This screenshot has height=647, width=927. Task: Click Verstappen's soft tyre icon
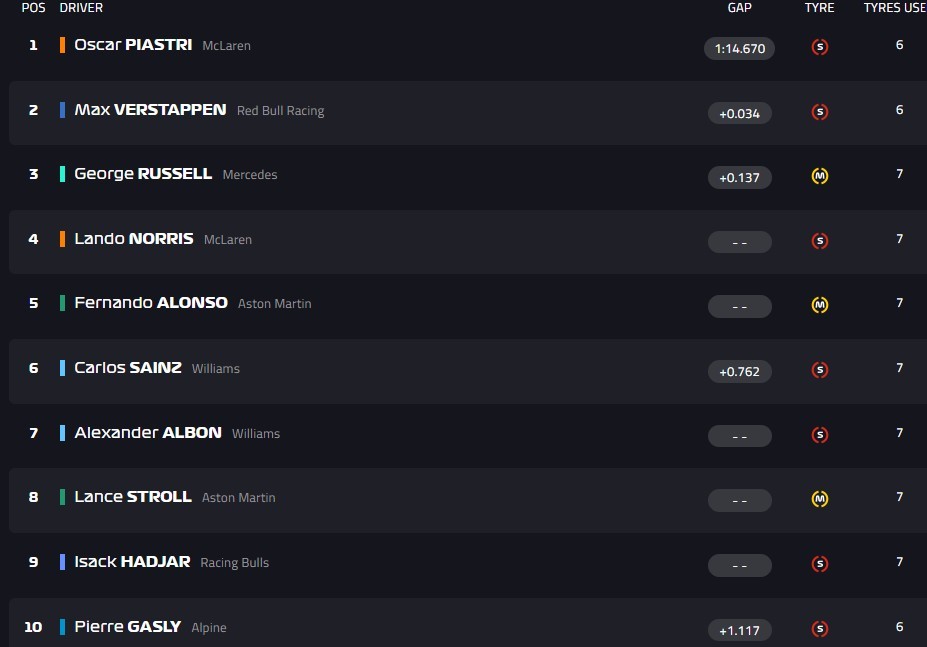click(820, 112)
